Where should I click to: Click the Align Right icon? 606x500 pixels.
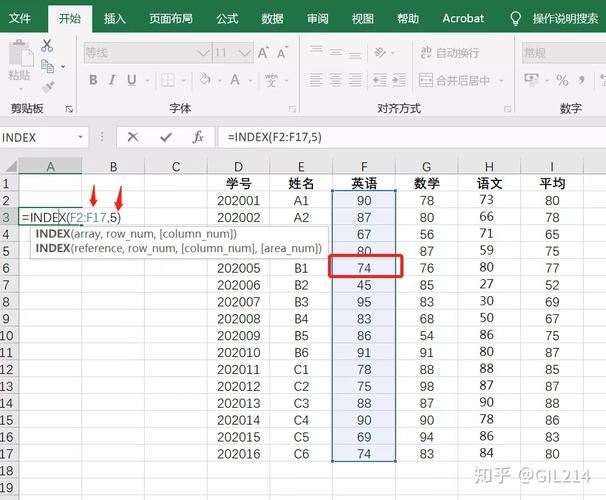355,80
